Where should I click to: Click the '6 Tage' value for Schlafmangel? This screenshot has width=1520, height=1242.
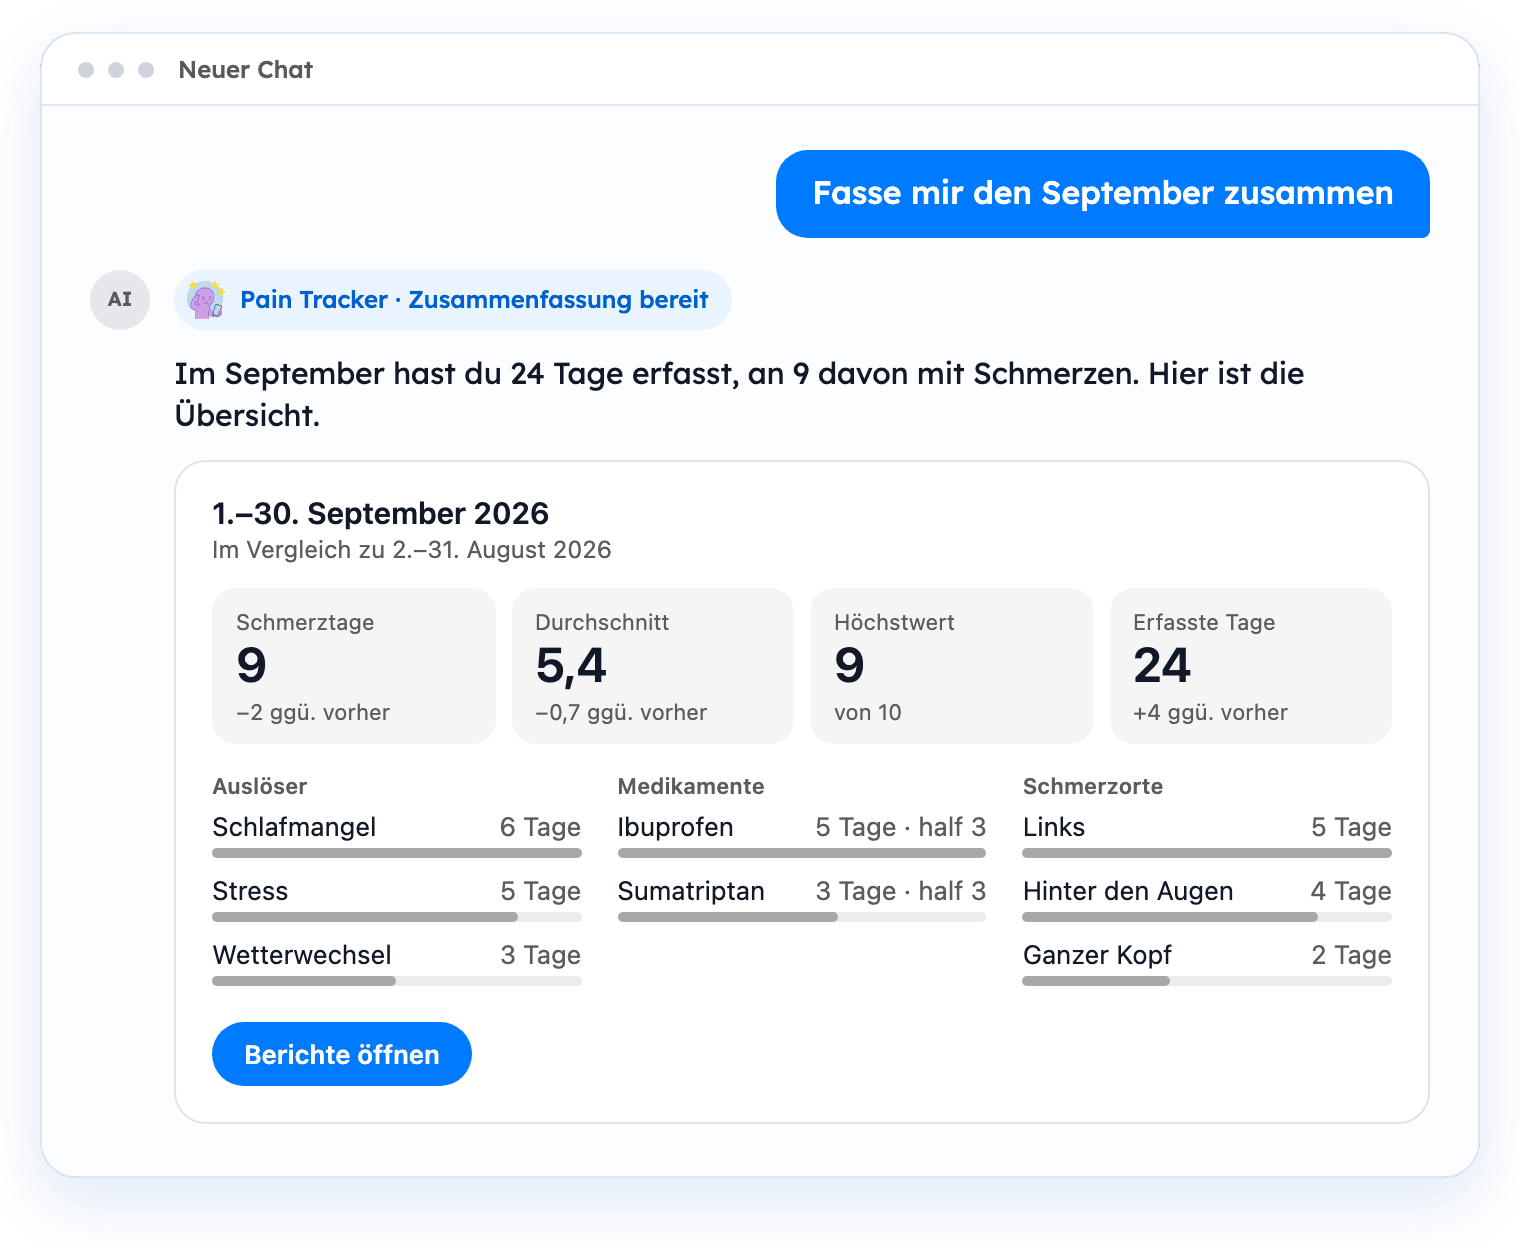point(540,827)
